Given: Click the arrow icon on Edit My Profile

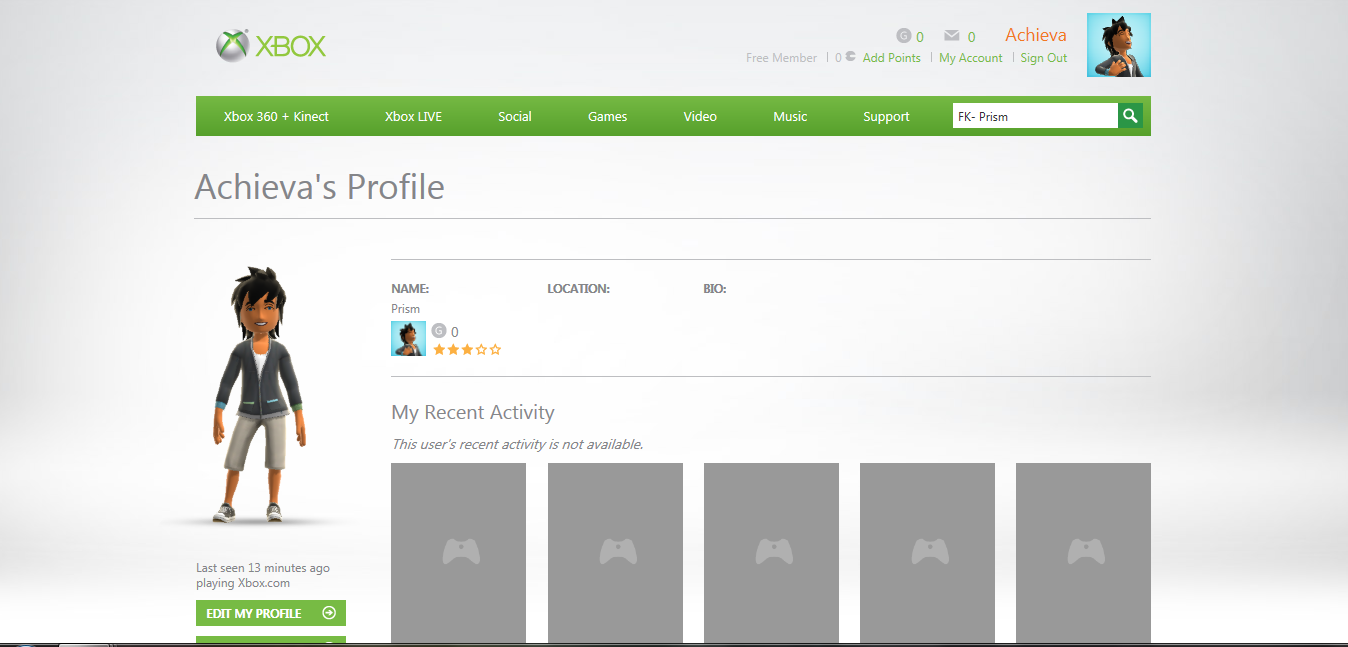Looking at the screenshot, I should point(329,613).
